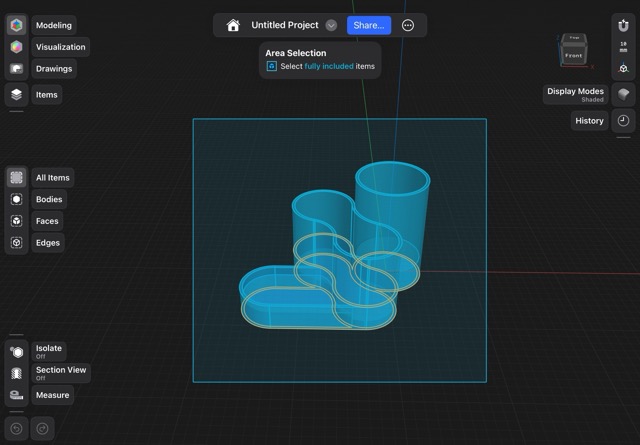
Task: Click the Untitled Project title
Action: [x=285, y=25]
